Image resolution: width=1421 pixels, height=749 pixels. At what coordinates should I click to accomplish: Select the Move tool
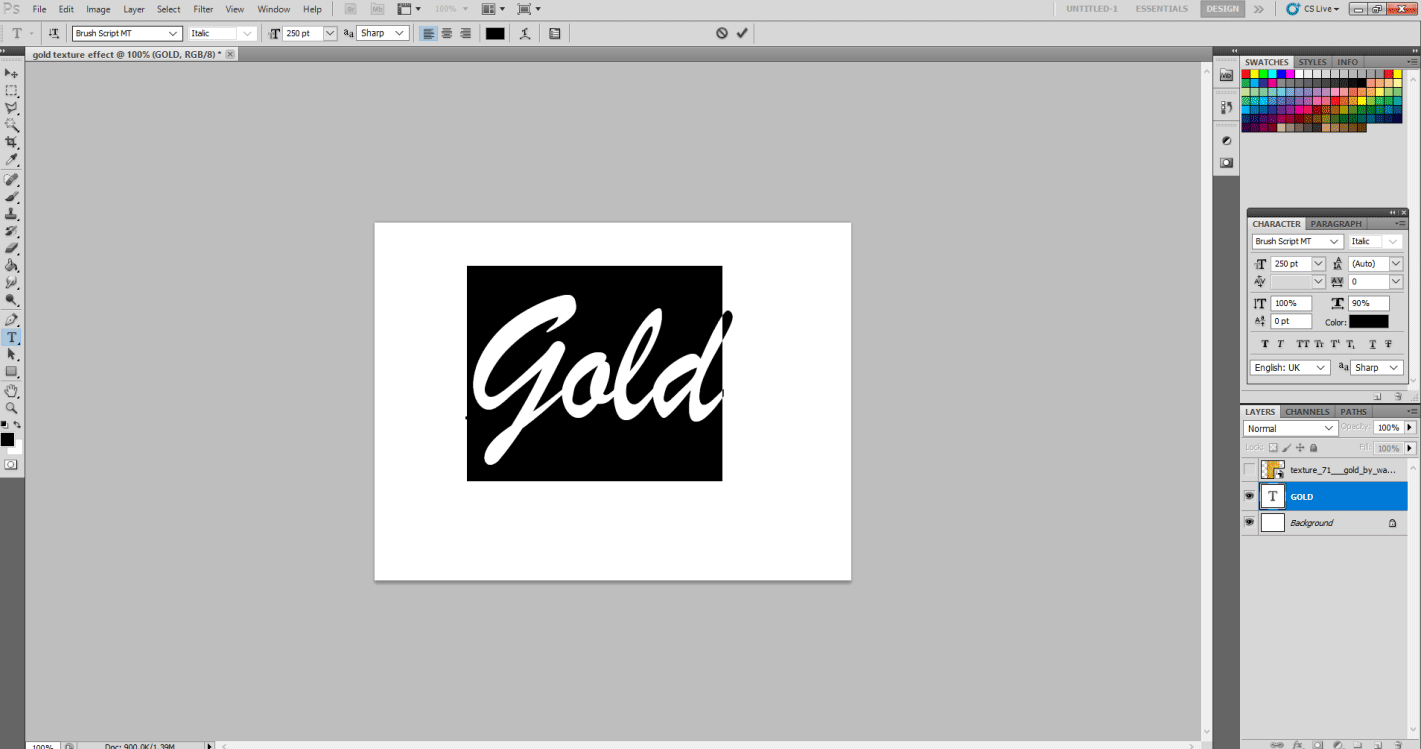(x=12, y=73)
